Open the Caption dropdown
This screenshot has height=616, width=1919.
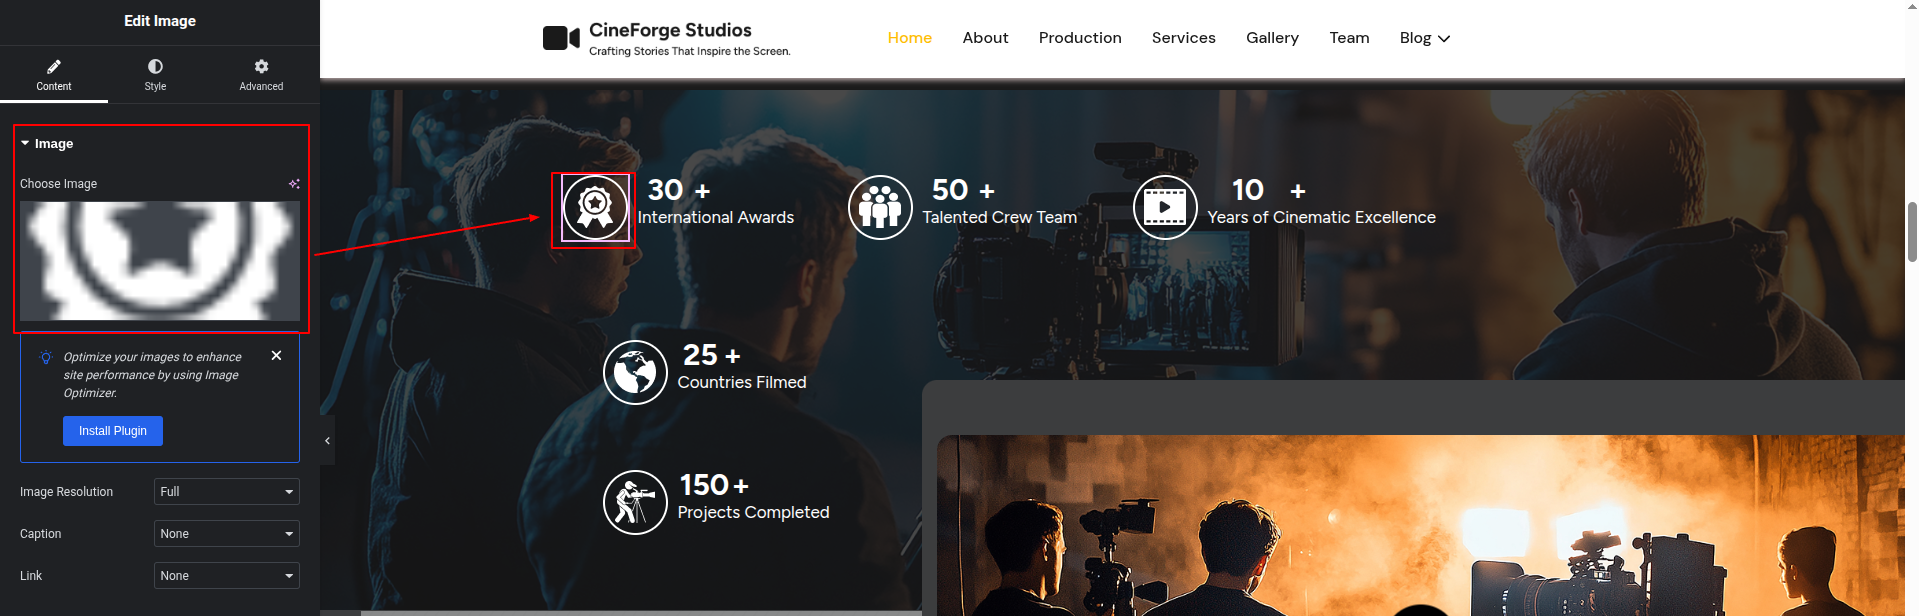(227, 534)
